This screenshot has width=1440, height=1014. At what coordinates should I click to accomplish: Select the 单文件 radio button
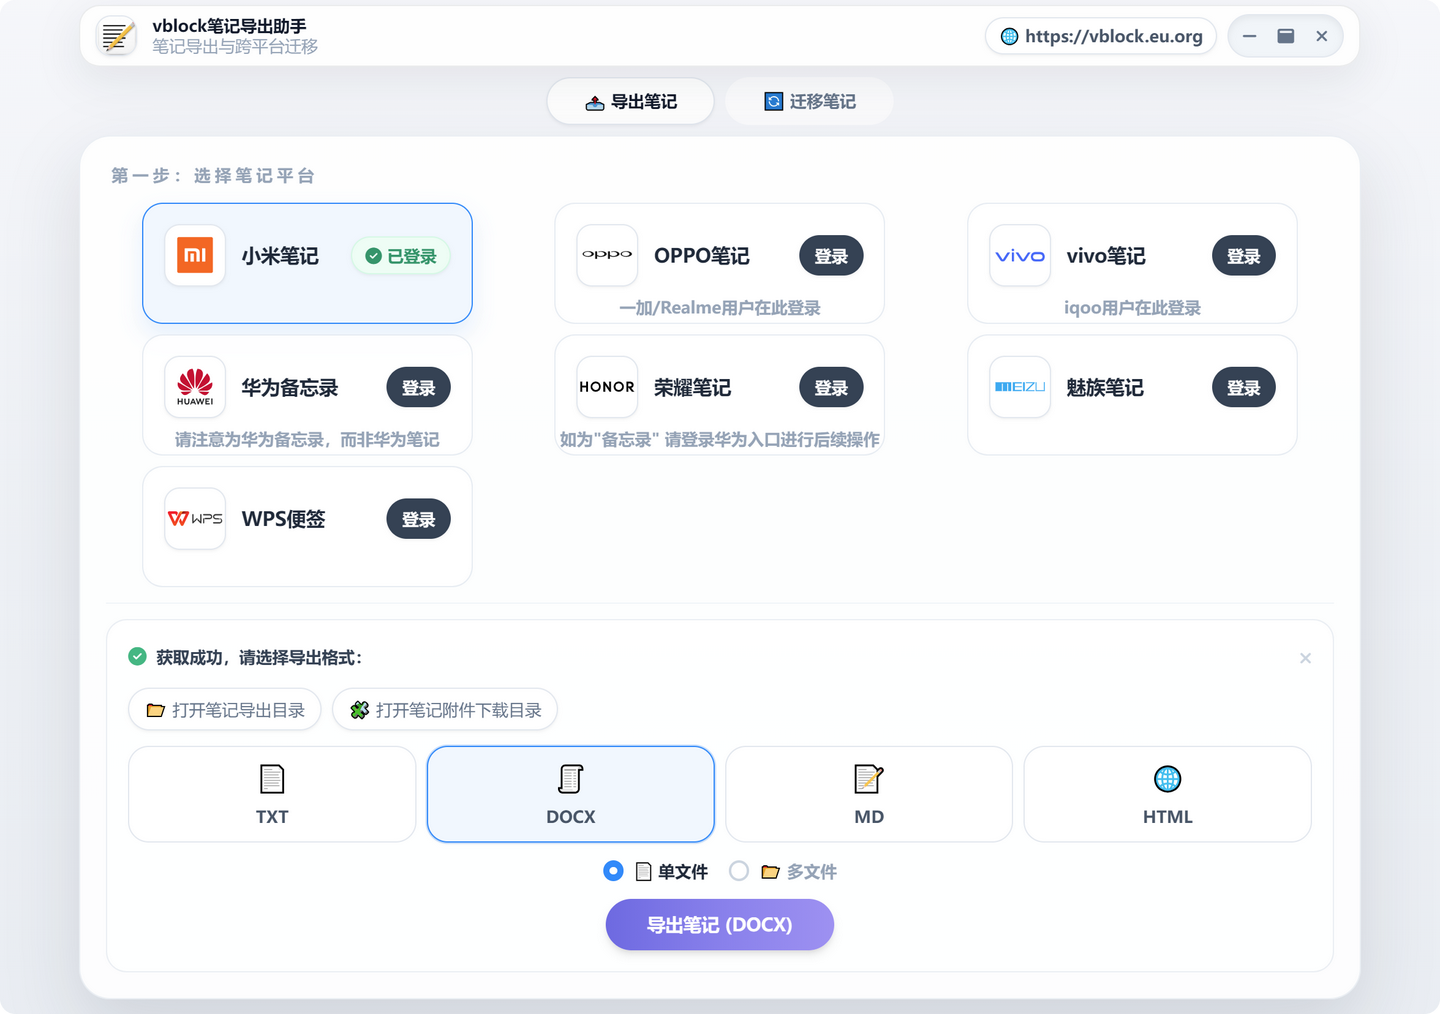click(614, 871)
